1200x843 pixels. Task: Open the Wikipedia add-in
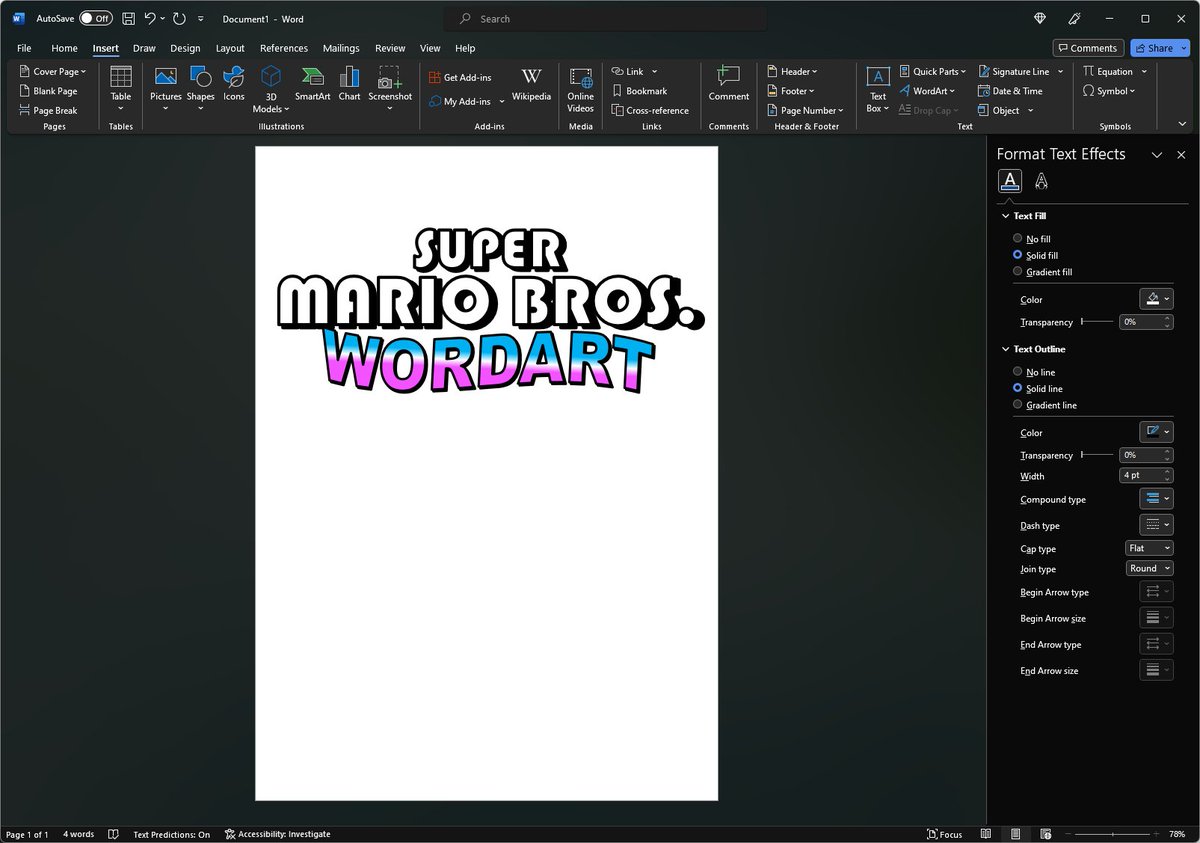tap(531, 84)
